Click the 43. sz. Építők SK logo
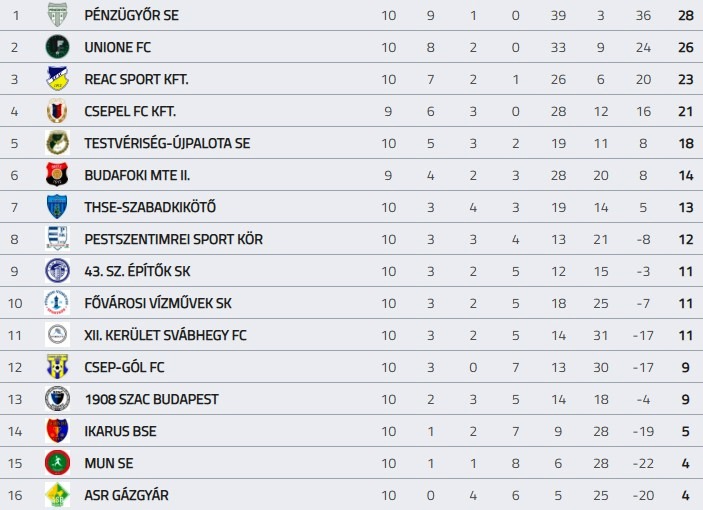The width and height of the screenshot is (703, 510). tap(57, 271)
